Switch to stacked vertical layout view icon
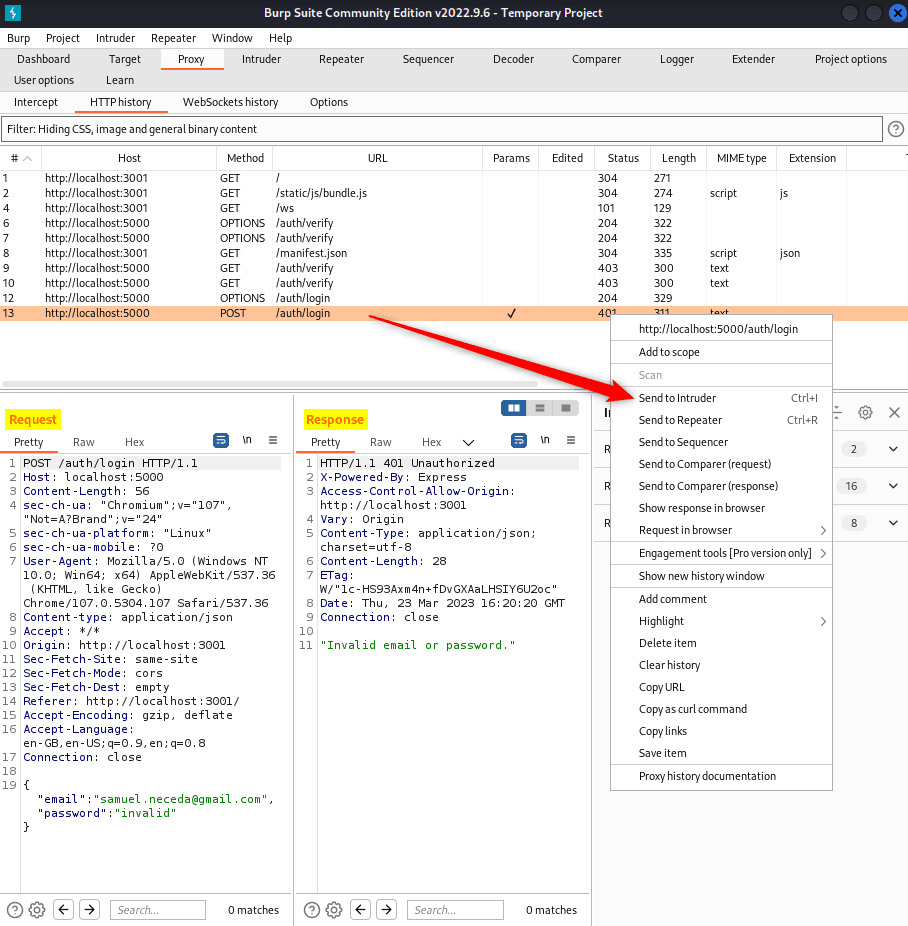The width and height of the screenshot is (908, 926). [x=540, y=408]
